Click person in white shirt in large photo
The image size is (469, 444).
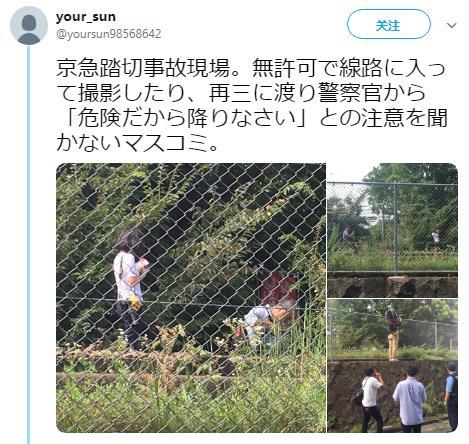point(131,289)
